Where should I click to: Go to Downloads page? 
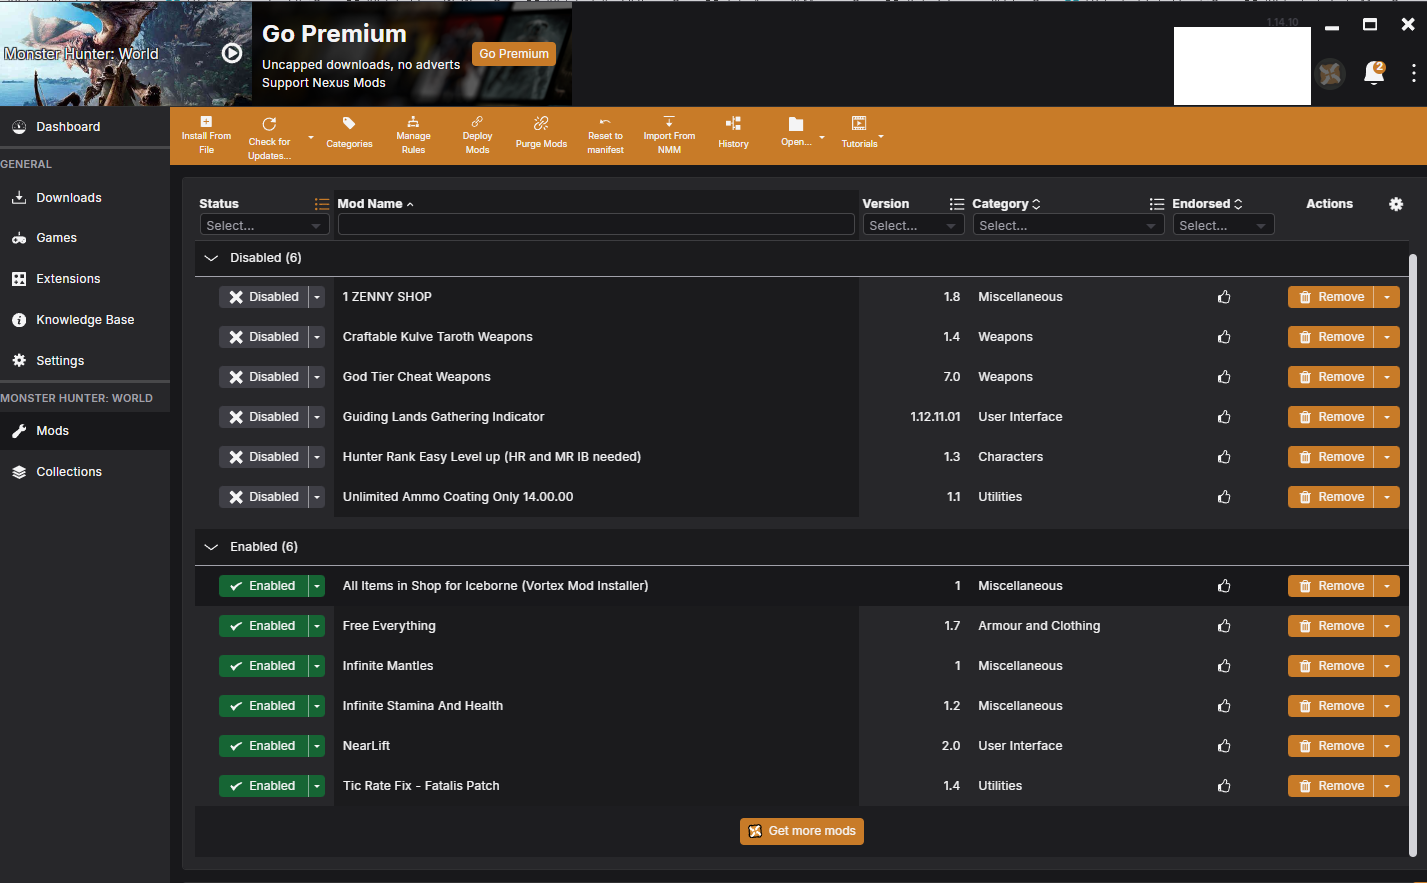coord(69,198)
